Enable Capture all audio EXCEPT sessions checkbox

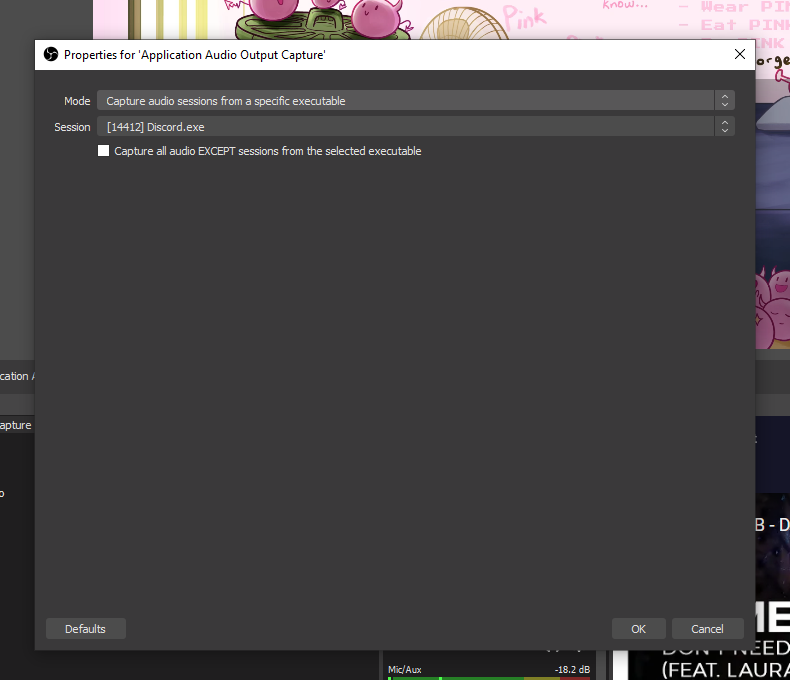pyautogui.click(x=103, y=151)
